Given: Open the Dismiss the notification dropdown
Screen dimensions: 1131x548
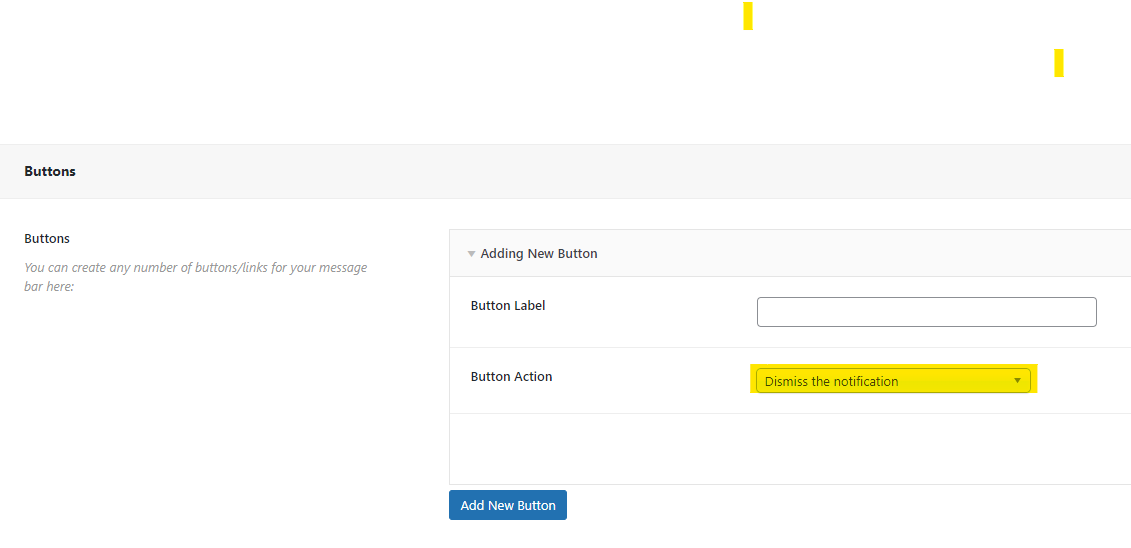Looking at the screenshot, I should (880, 381).
